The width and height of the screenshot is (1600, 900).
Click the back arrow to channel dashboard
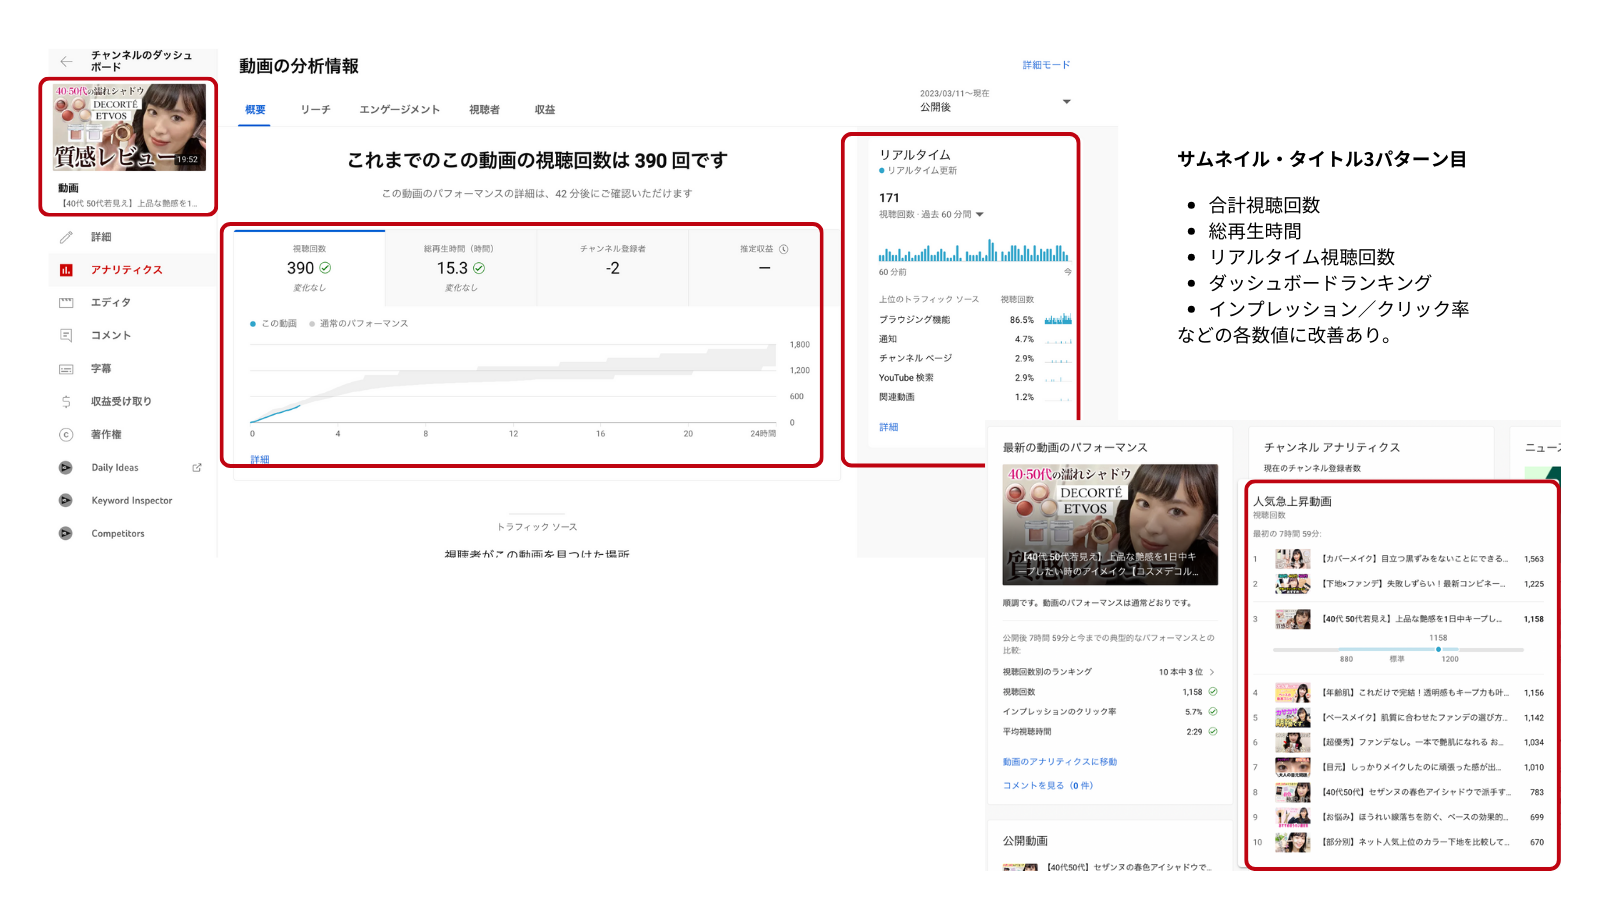click(x=66, y=61)
